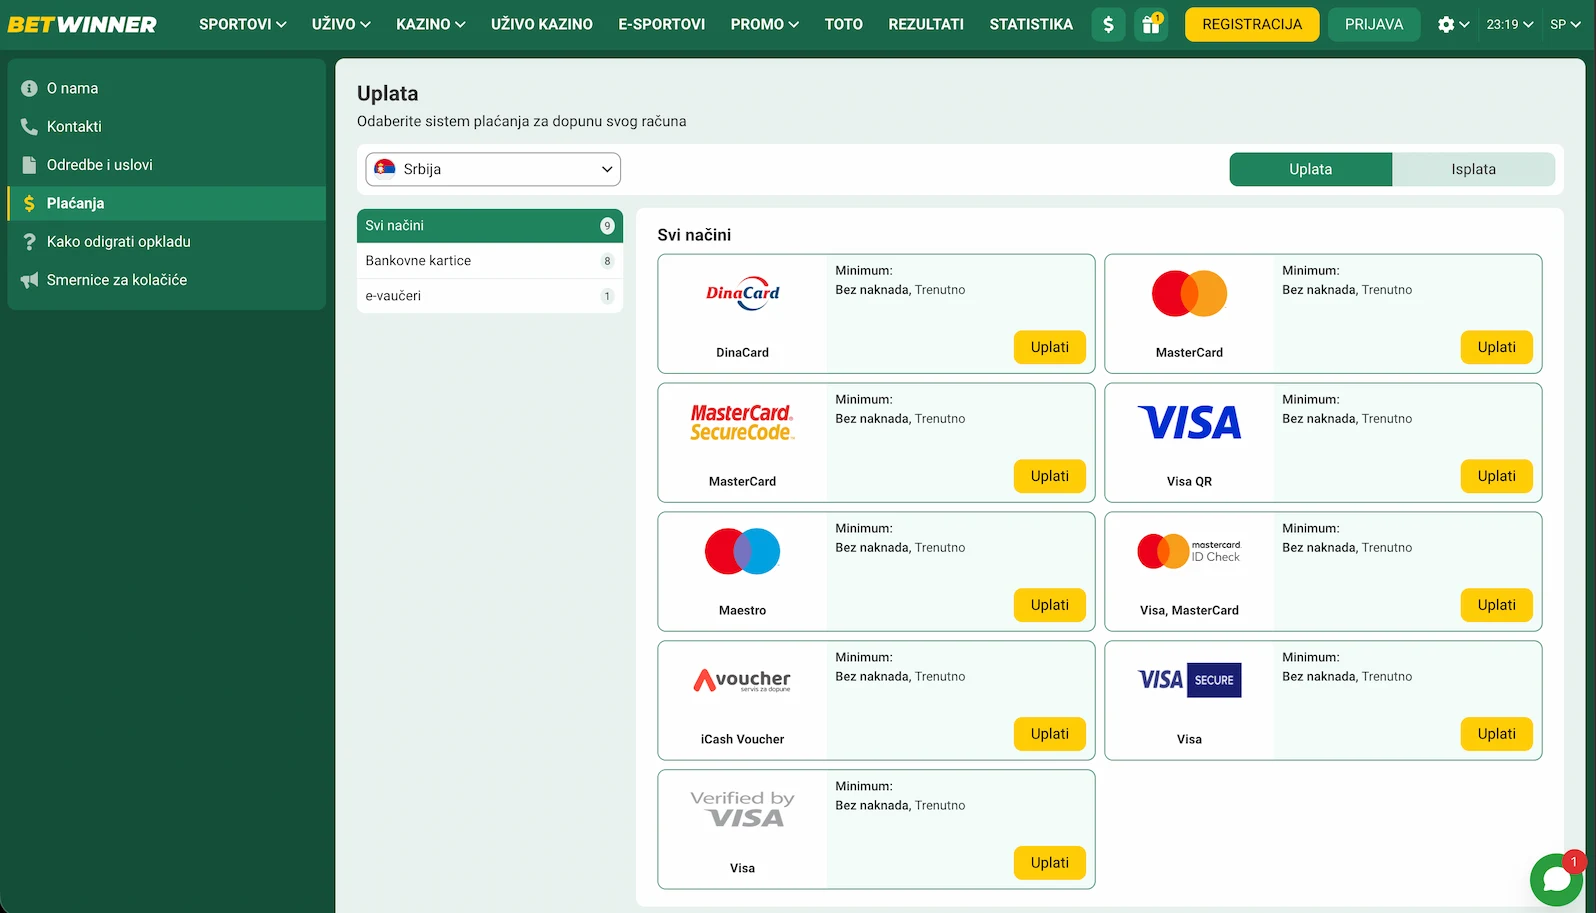Click the mastercard ID Check logo
Image resolution: width=1596 pixels, height=913 pixels.
click(x=1189, y=551)
